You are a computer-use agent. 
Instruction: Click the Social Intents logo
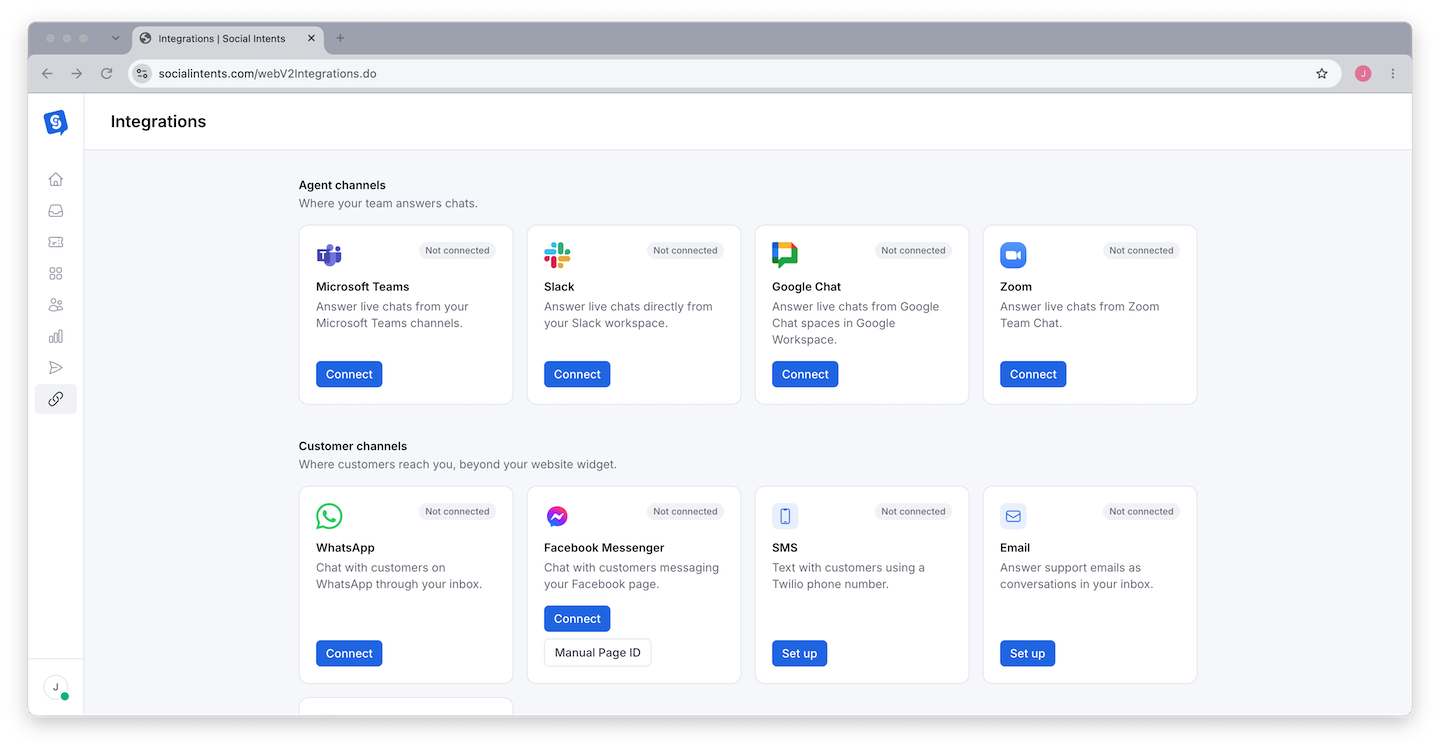tap(56, 122)
